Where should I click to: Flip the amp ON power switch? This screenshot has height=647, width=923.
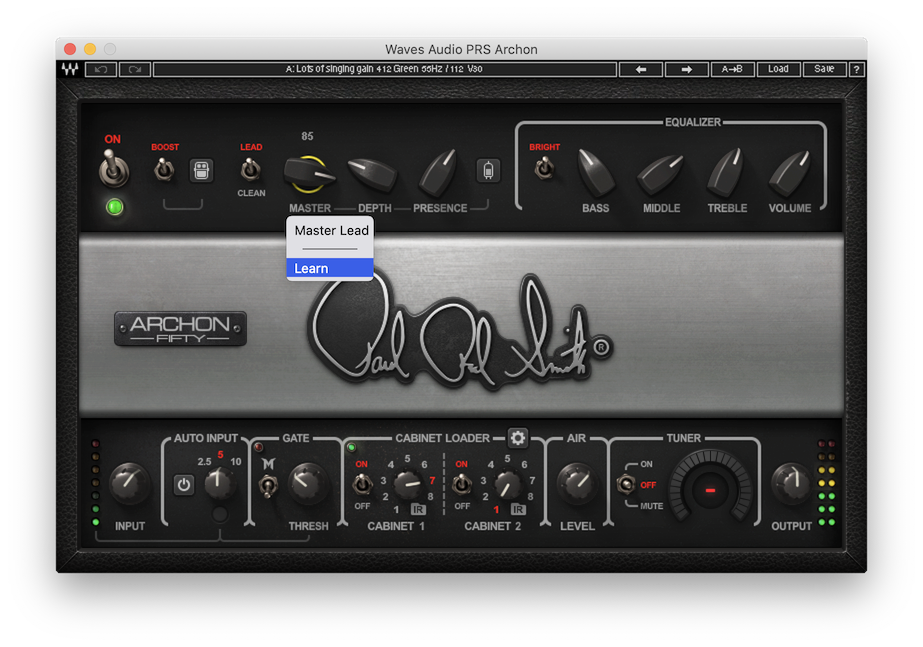[x=112, y=169]
